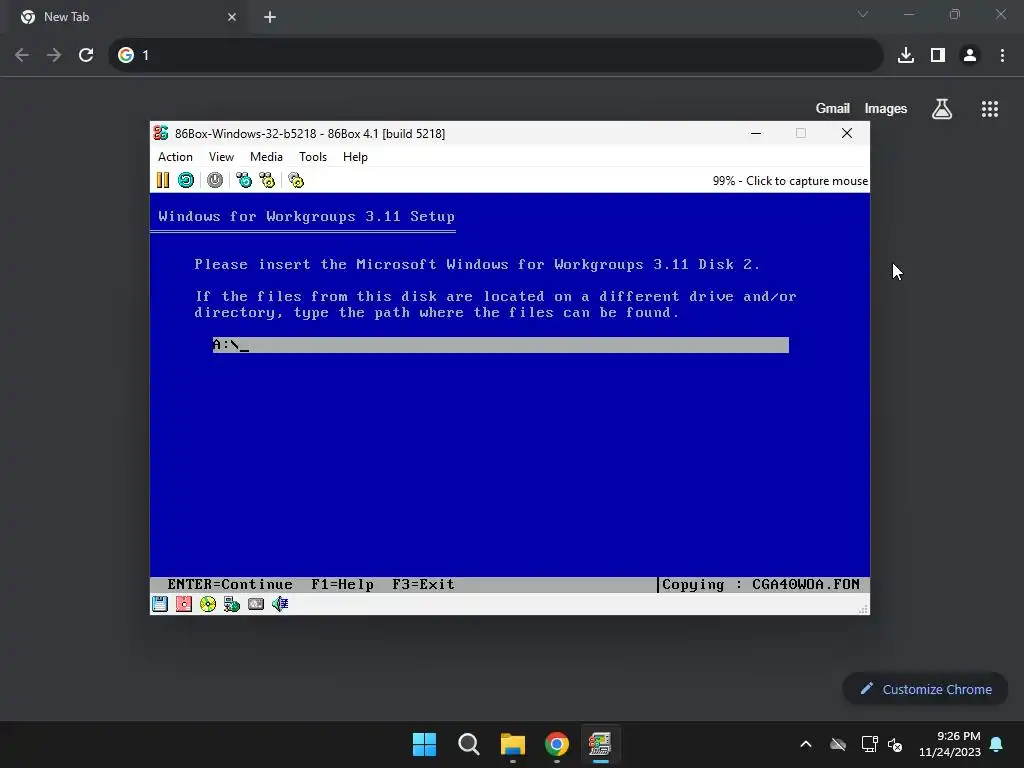Click 86Box icon in taskbar

coord(600,744)
